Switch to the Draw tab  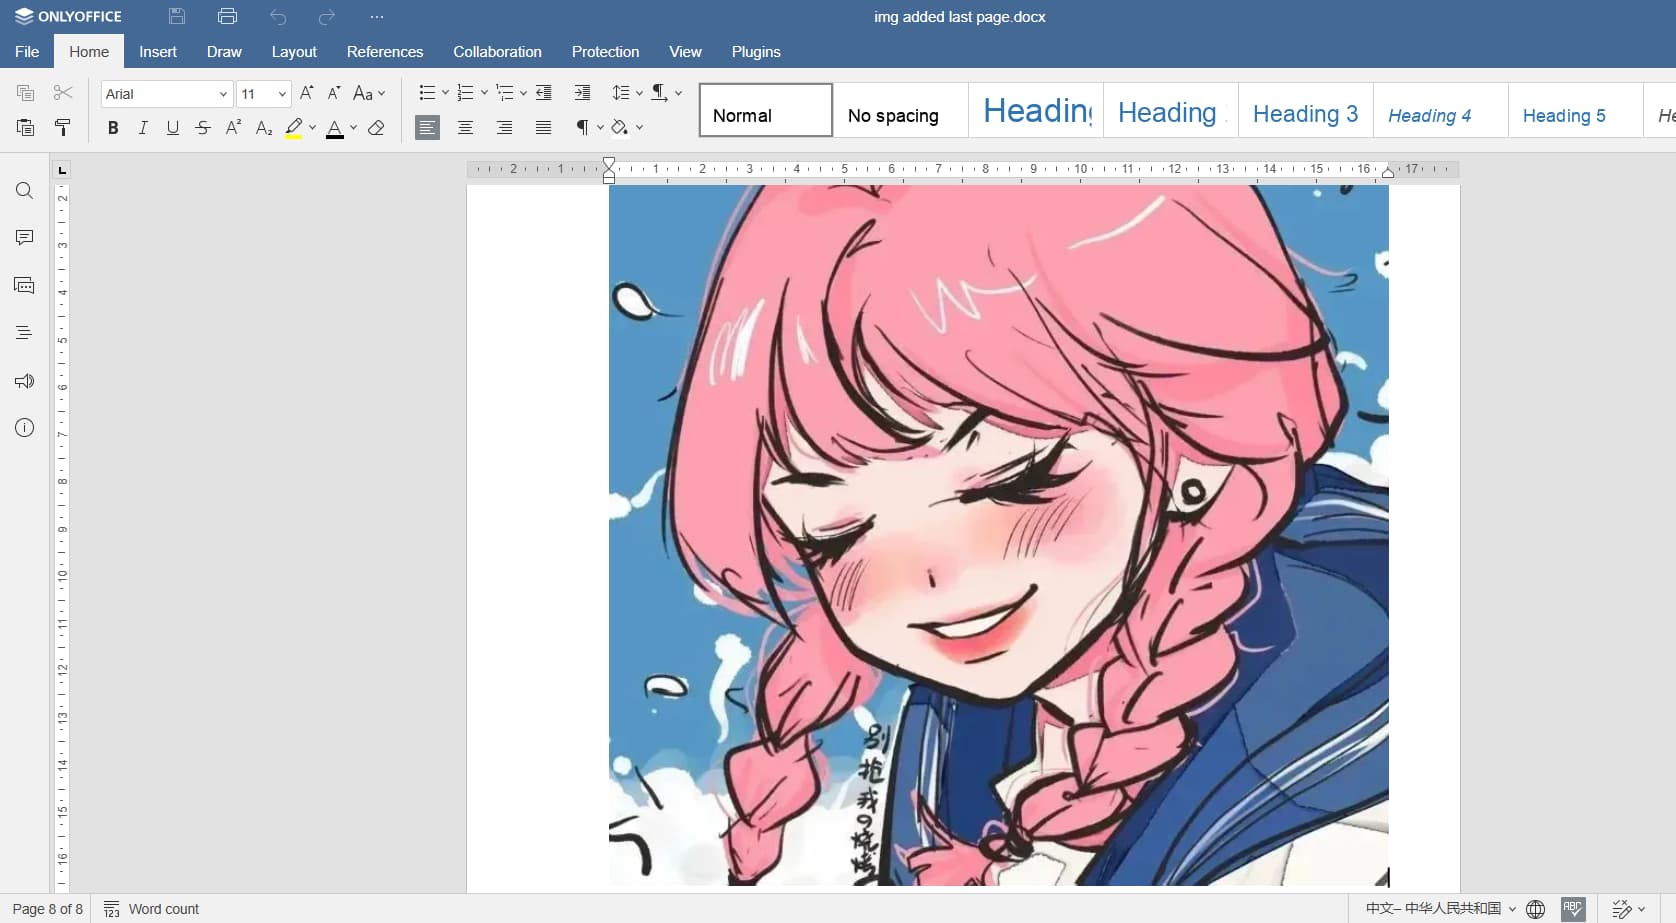(x=224, y=51)
